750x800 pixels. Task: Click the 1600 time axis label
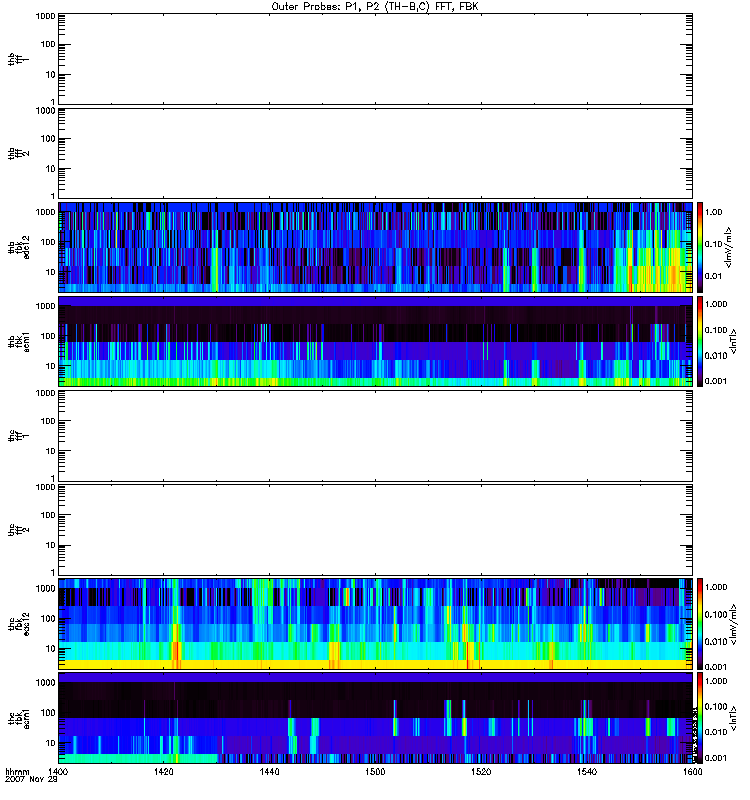pos(691,773)
